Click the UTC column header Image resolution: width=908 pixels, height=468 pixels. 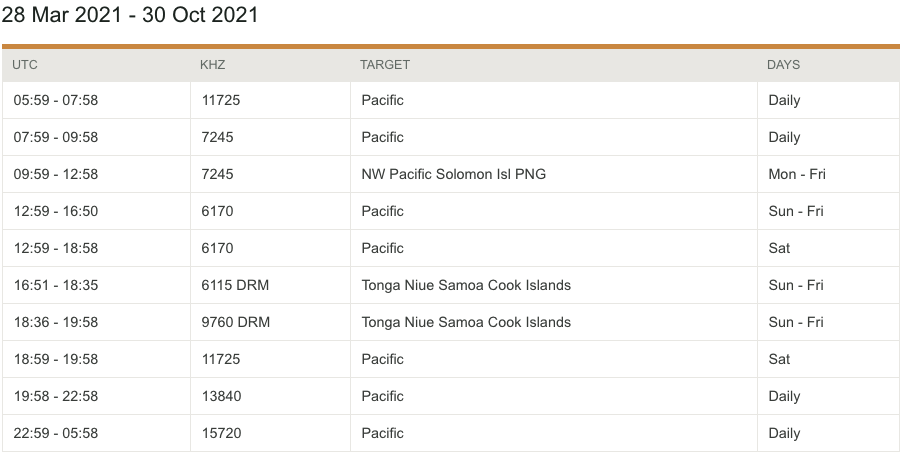26,64
